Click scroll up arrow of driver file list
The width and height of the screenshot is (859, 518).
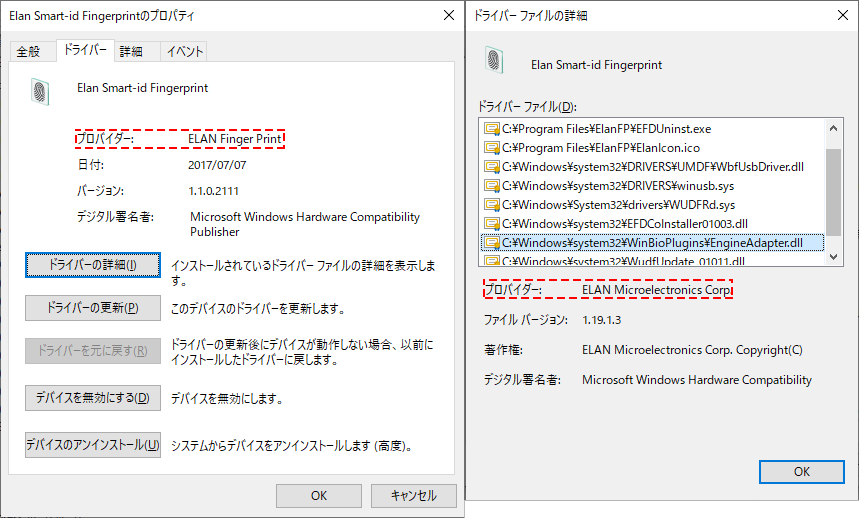[x=833, y=129]
